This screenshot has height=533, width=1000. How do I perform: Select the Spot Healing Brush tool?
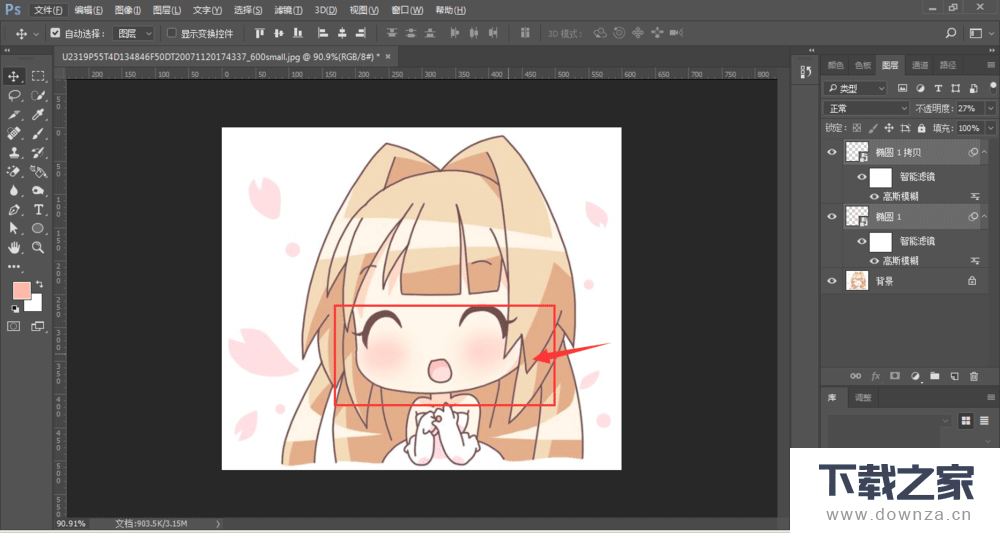(13, 134)
